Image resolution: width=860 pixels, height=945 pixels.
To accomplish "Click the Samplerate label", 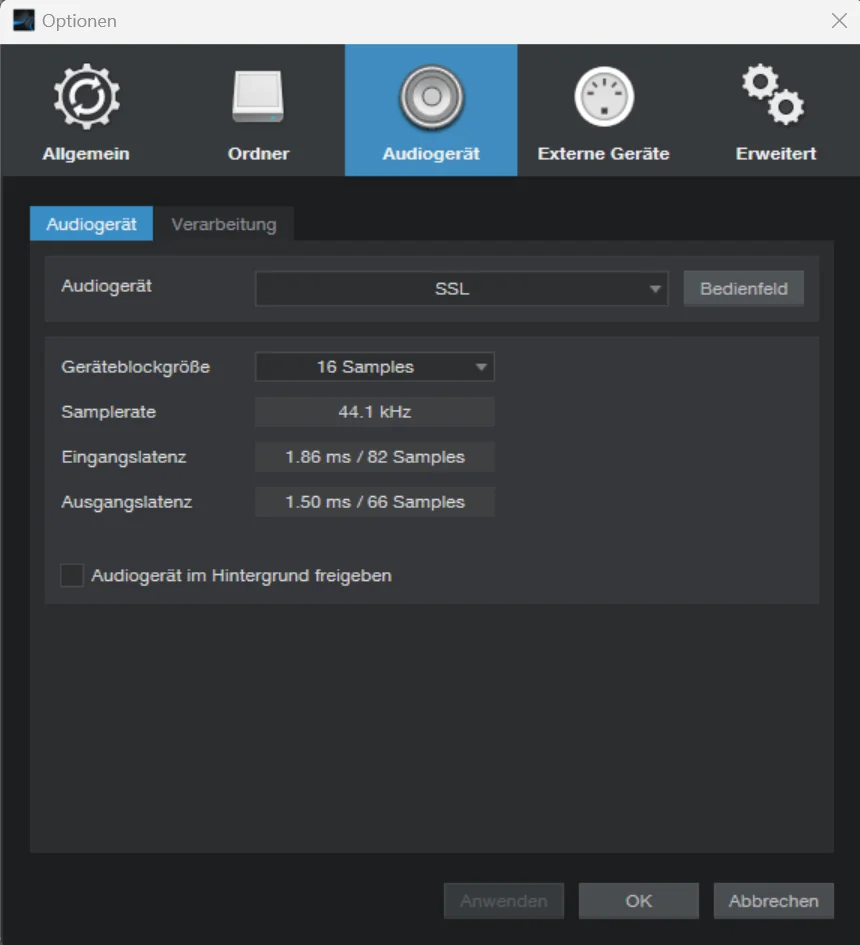I will 108,412.
